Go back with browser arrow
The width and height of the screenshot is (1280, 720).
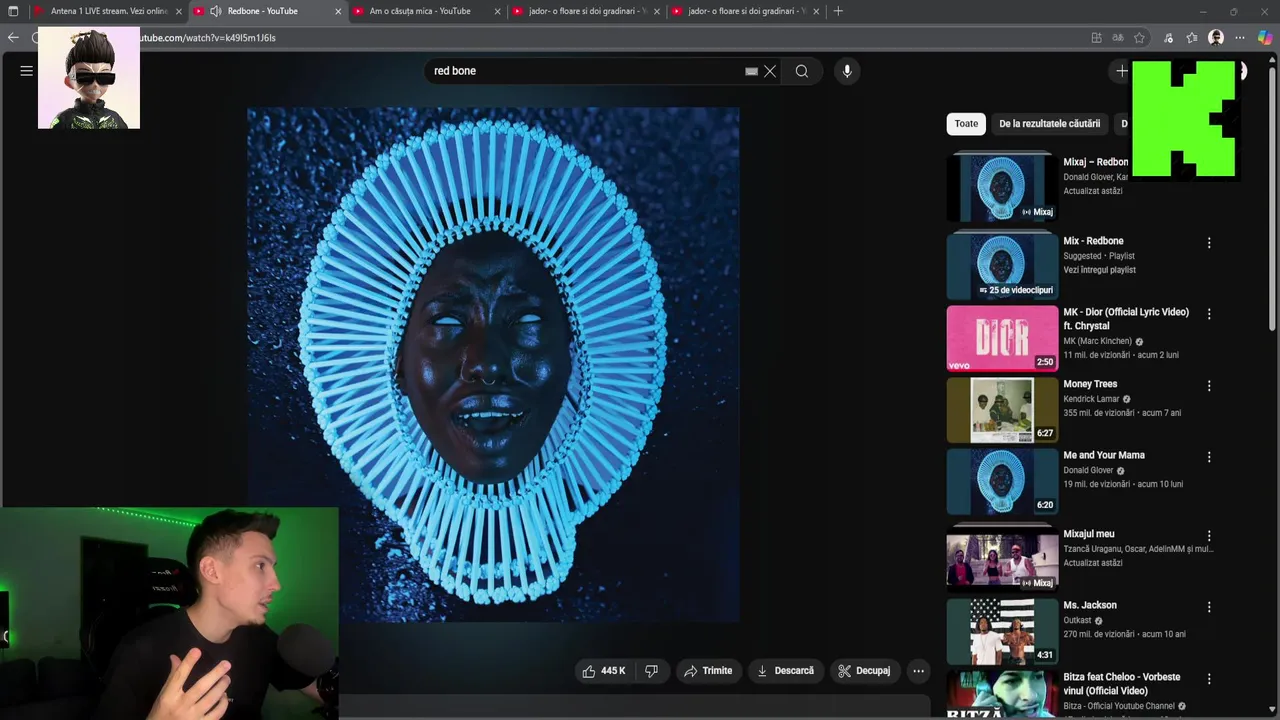tap(13, 38)
